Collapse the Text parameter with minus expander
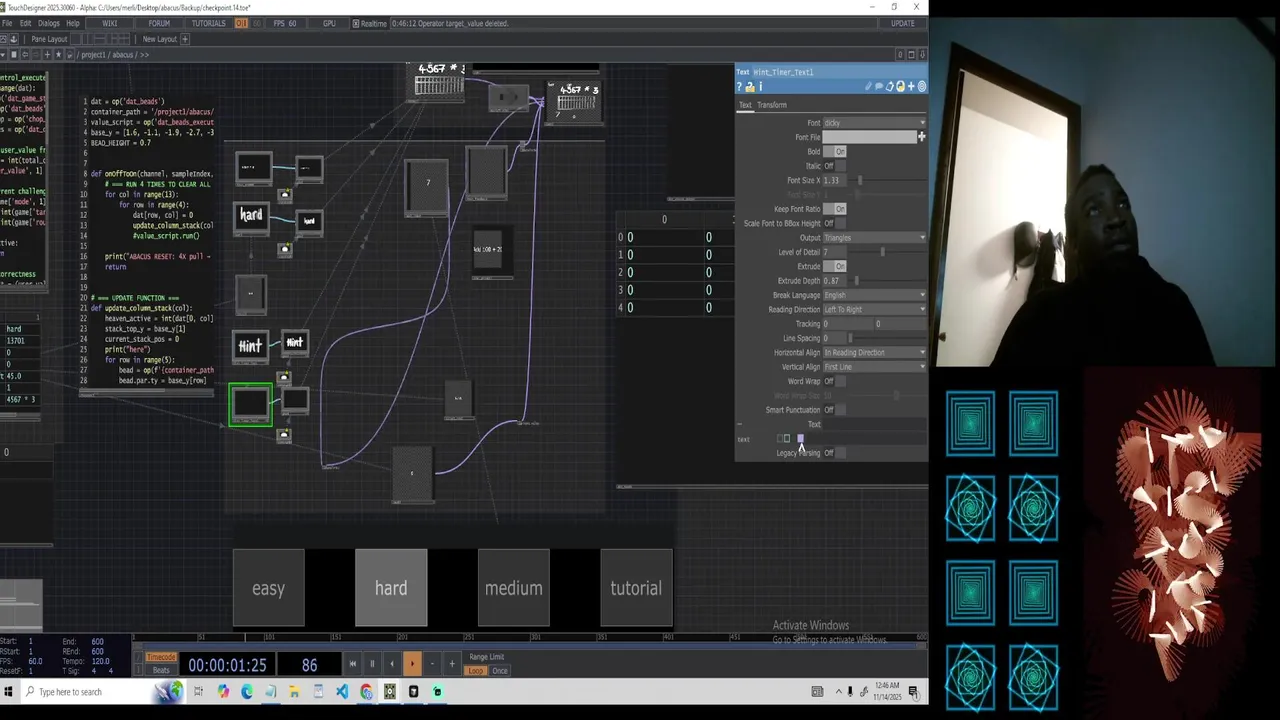This screenshot has width=1280, height=720. (x=740, y=425)
